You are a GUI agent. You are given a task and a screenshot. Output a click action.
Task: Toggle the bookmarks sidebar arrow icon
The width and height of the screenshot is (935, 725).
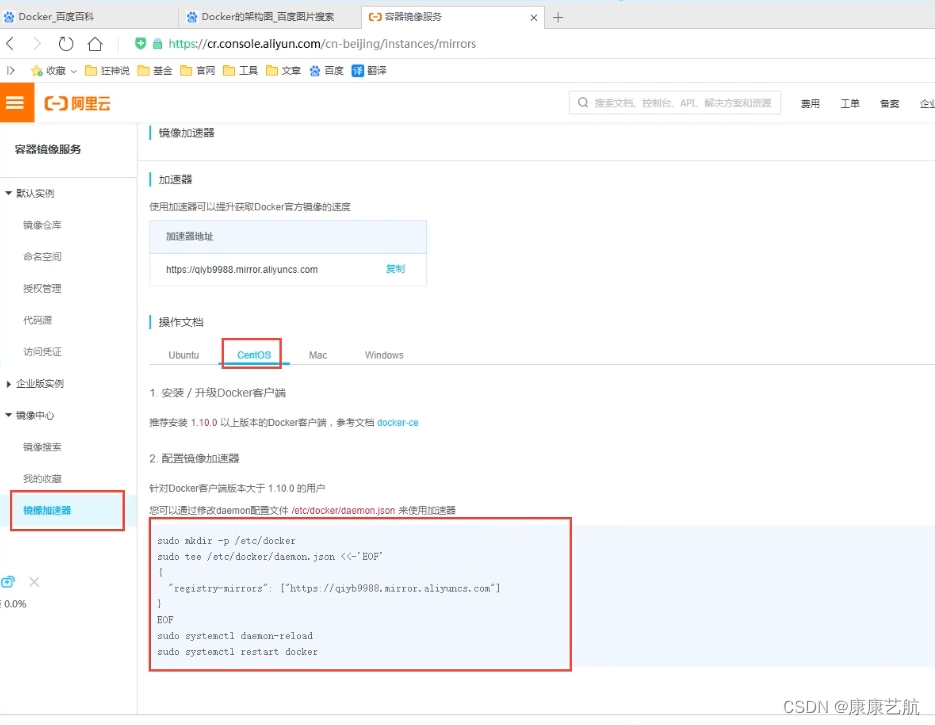[x=11, y=70]
